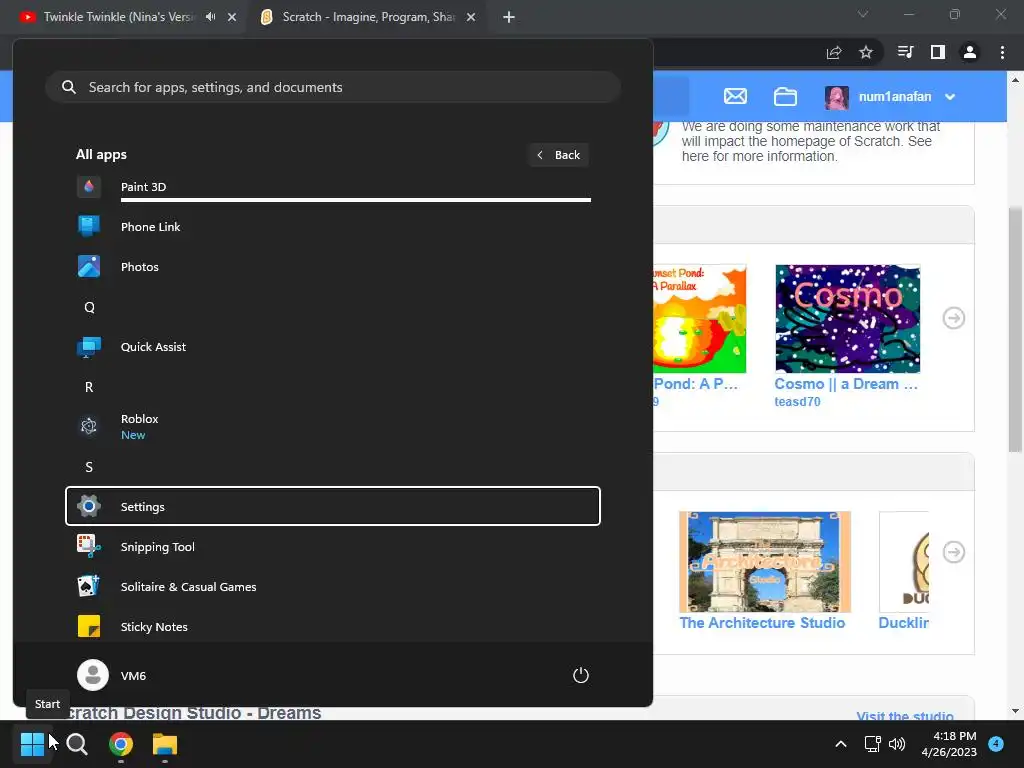1024x768 pixels.
Task: Open Scratch My Stuff folder icon
Action: click(x=785, y=97)
